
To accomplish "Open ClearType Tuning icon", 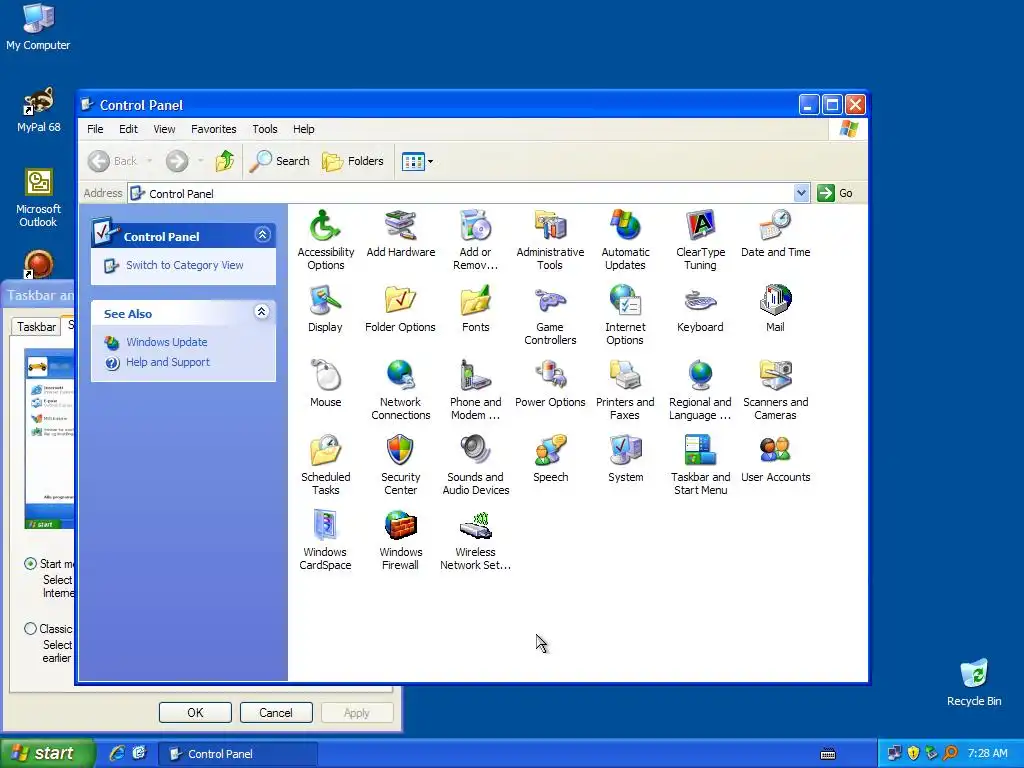I will click(700, 240).
